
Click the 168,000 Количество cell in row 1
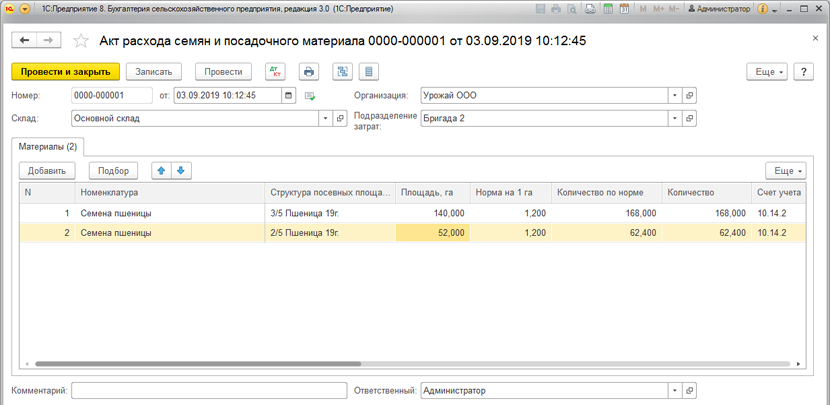(x=707, y=213)
